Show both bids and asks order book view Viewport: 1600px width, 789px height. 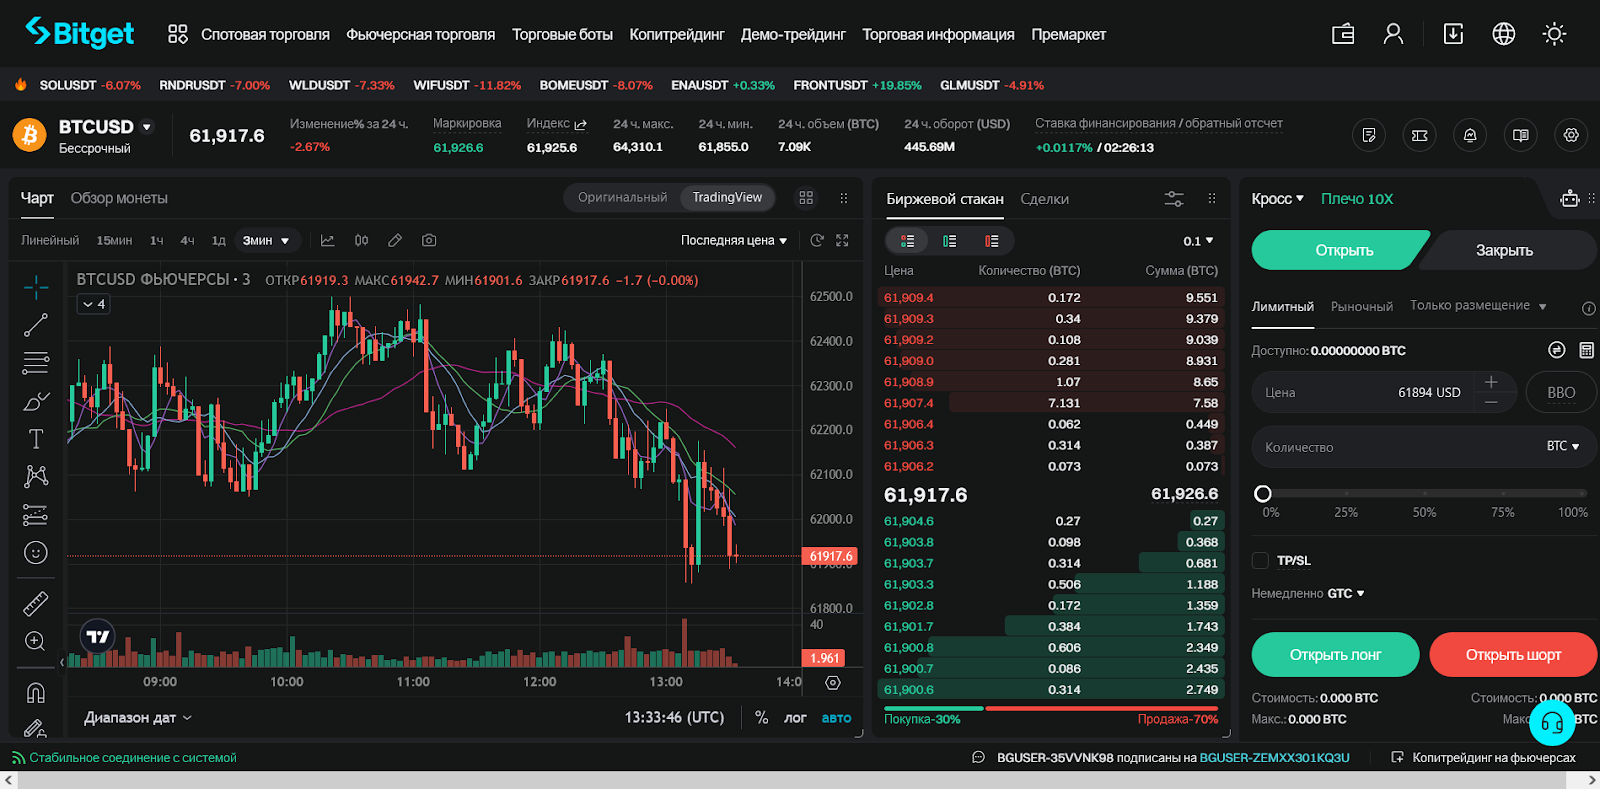point(907,241)
